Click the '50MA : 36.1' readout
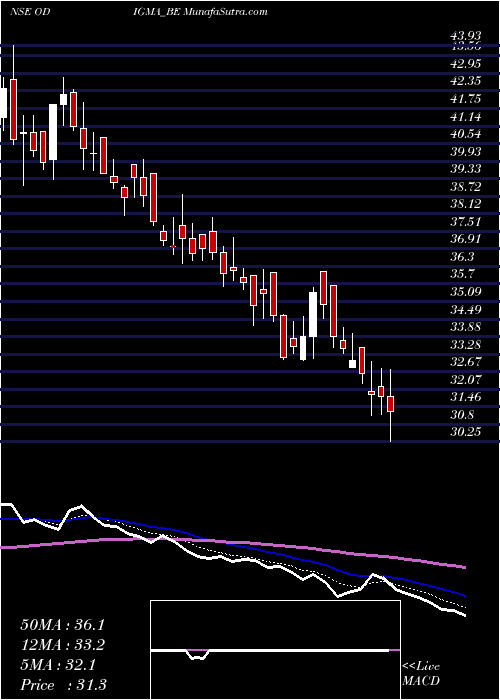Image resolution: width=500 pixels, height=700 pixels. click(62, 625)
